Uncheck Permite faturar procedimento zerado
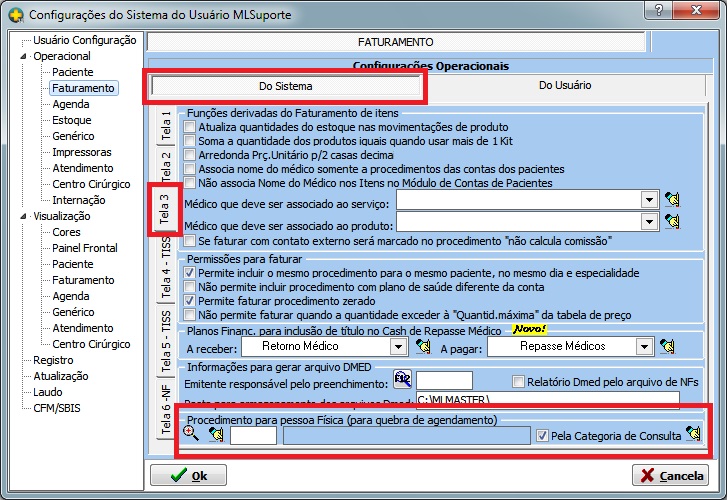Screen dimensions: 727x500 [x=190, y=300]
